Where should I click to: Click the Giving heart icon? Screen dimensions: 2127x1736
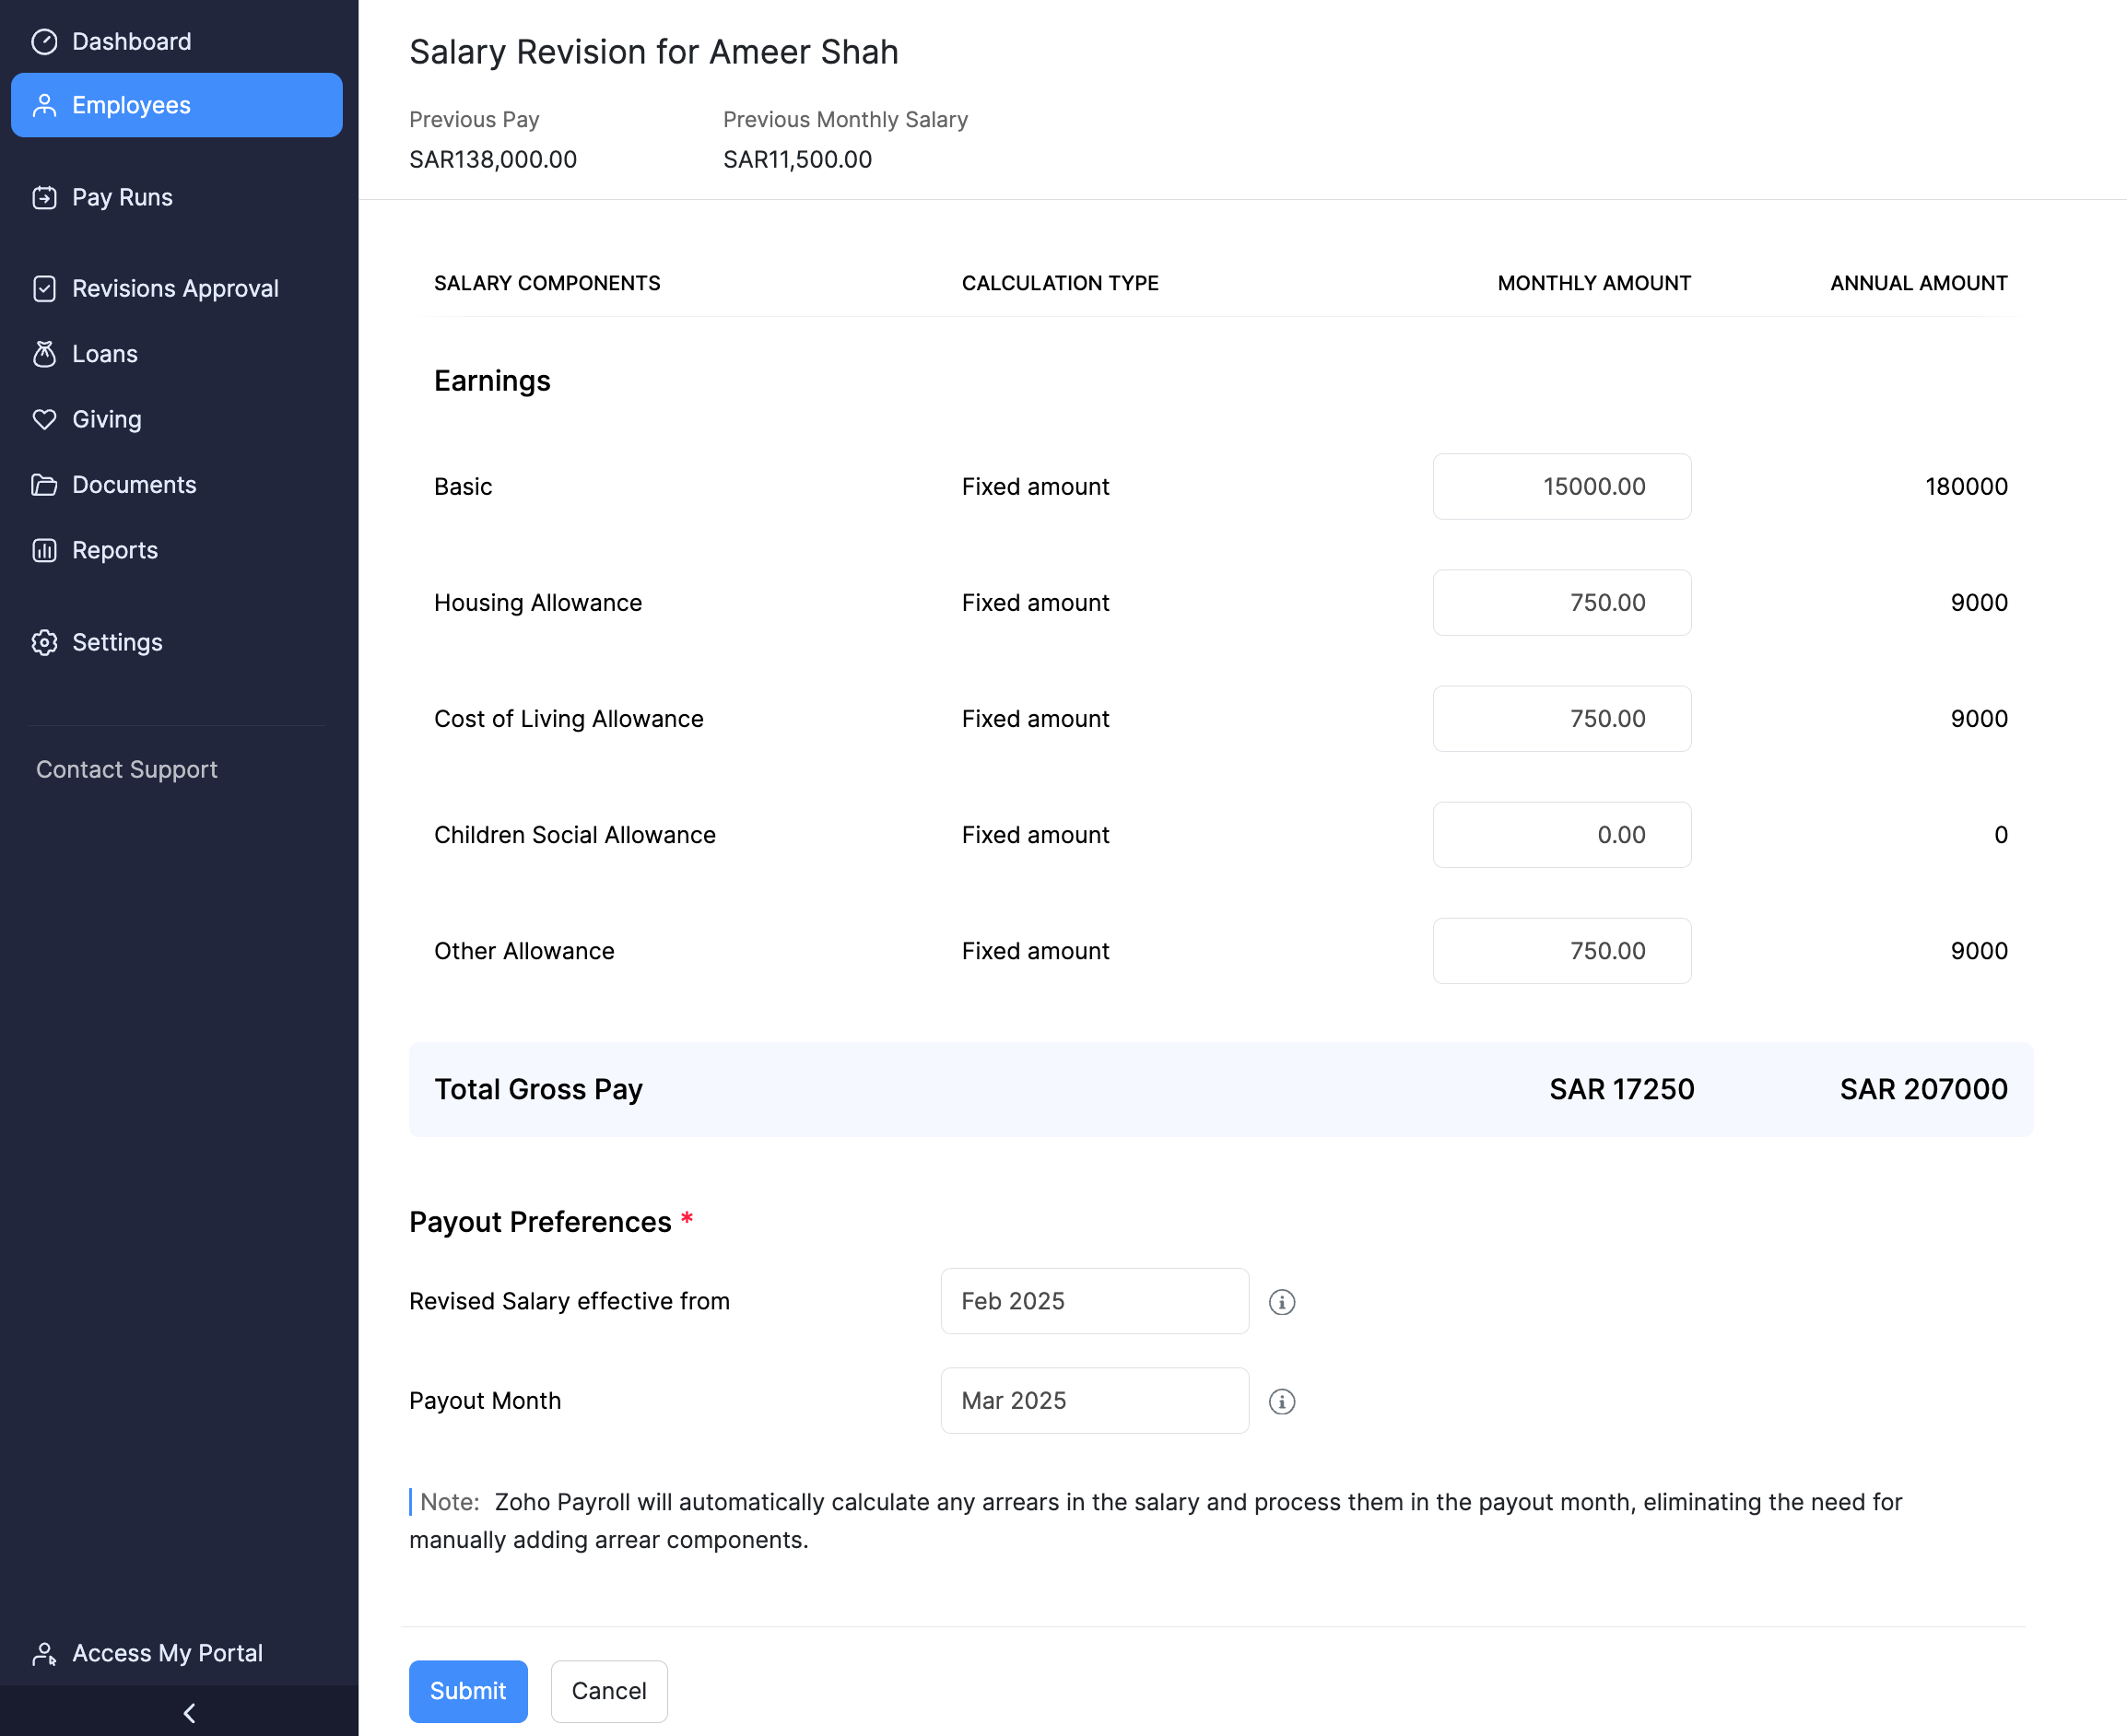tap(45, 419)
